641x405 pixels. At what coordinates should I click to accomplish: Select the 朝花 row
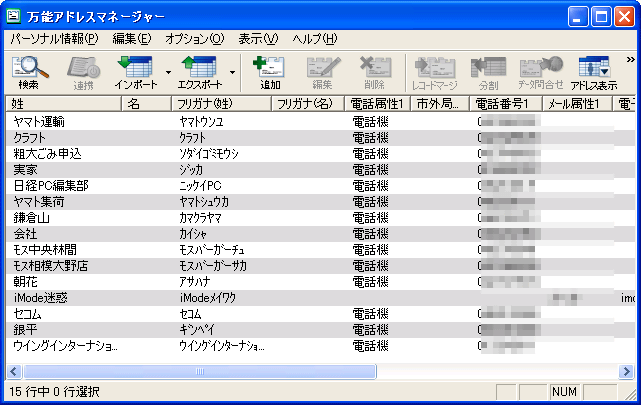point(320,282)
